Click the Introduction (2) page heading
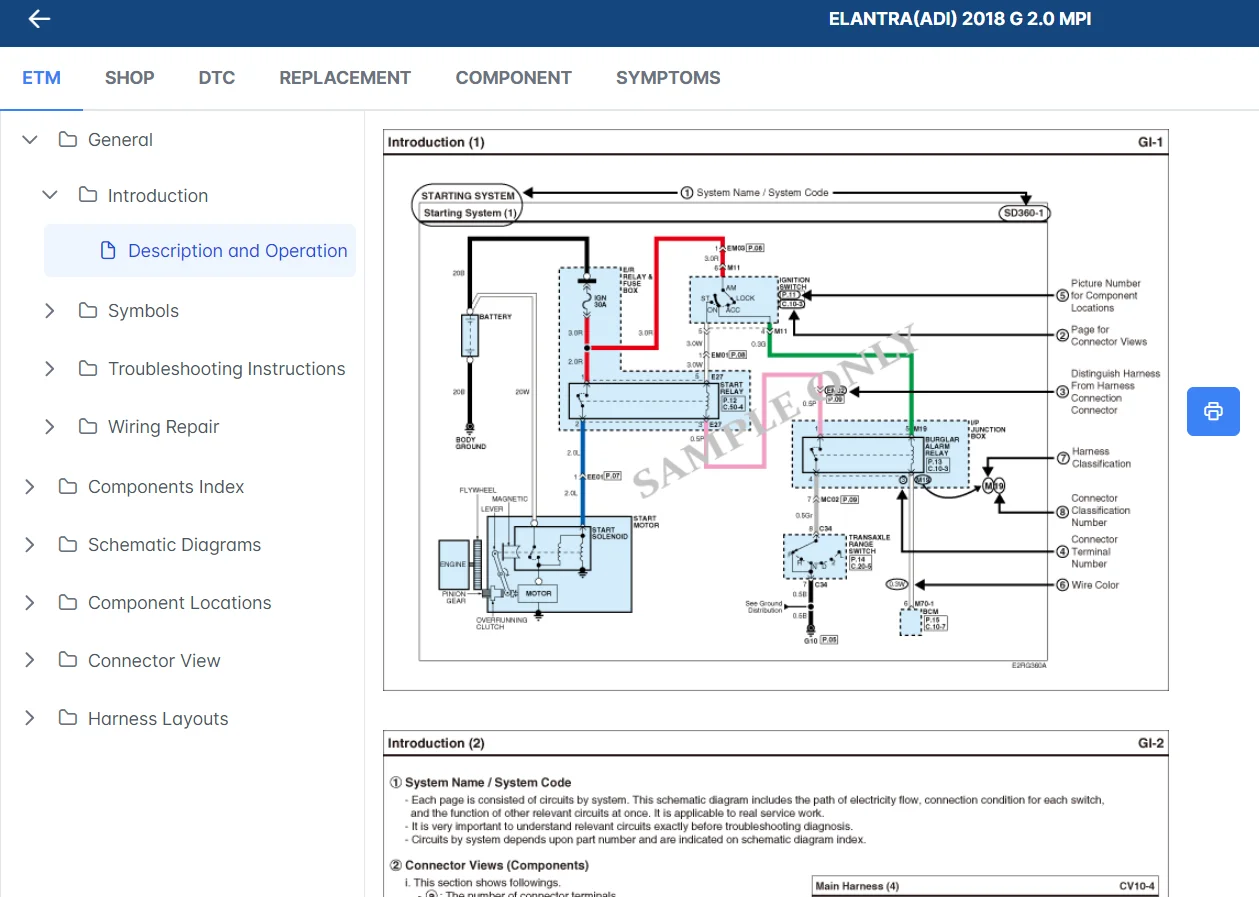This screenshot has width=1259, height=897. (436, 743)
